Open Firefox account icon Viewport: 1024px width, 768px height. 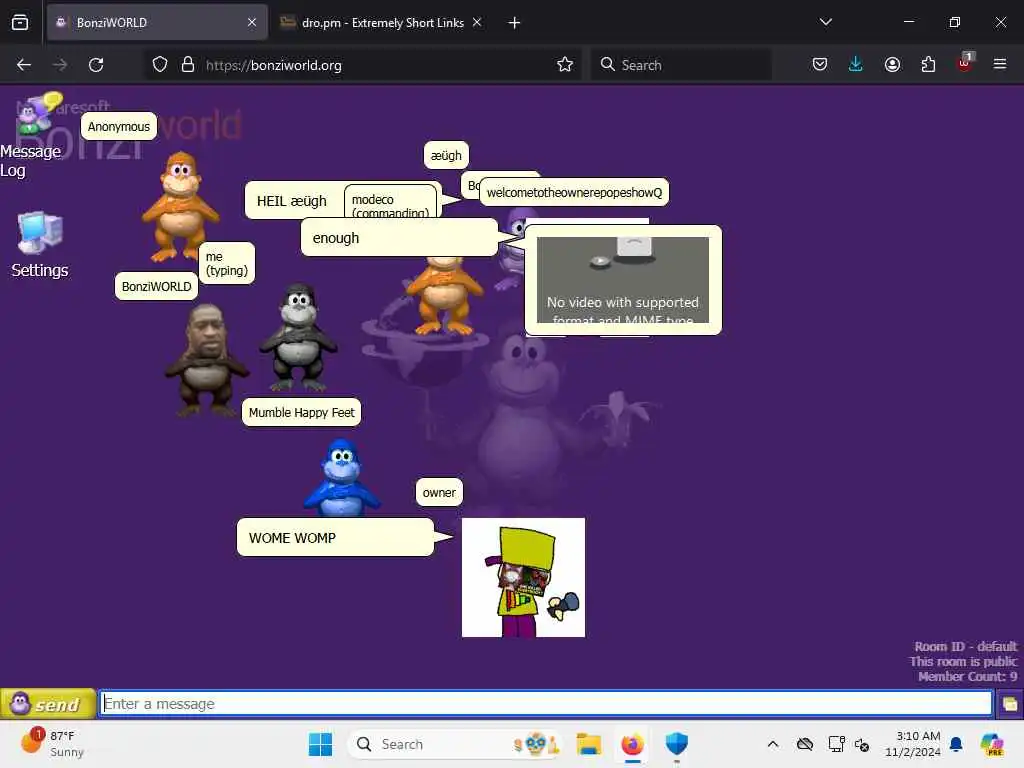pos(892,65)
